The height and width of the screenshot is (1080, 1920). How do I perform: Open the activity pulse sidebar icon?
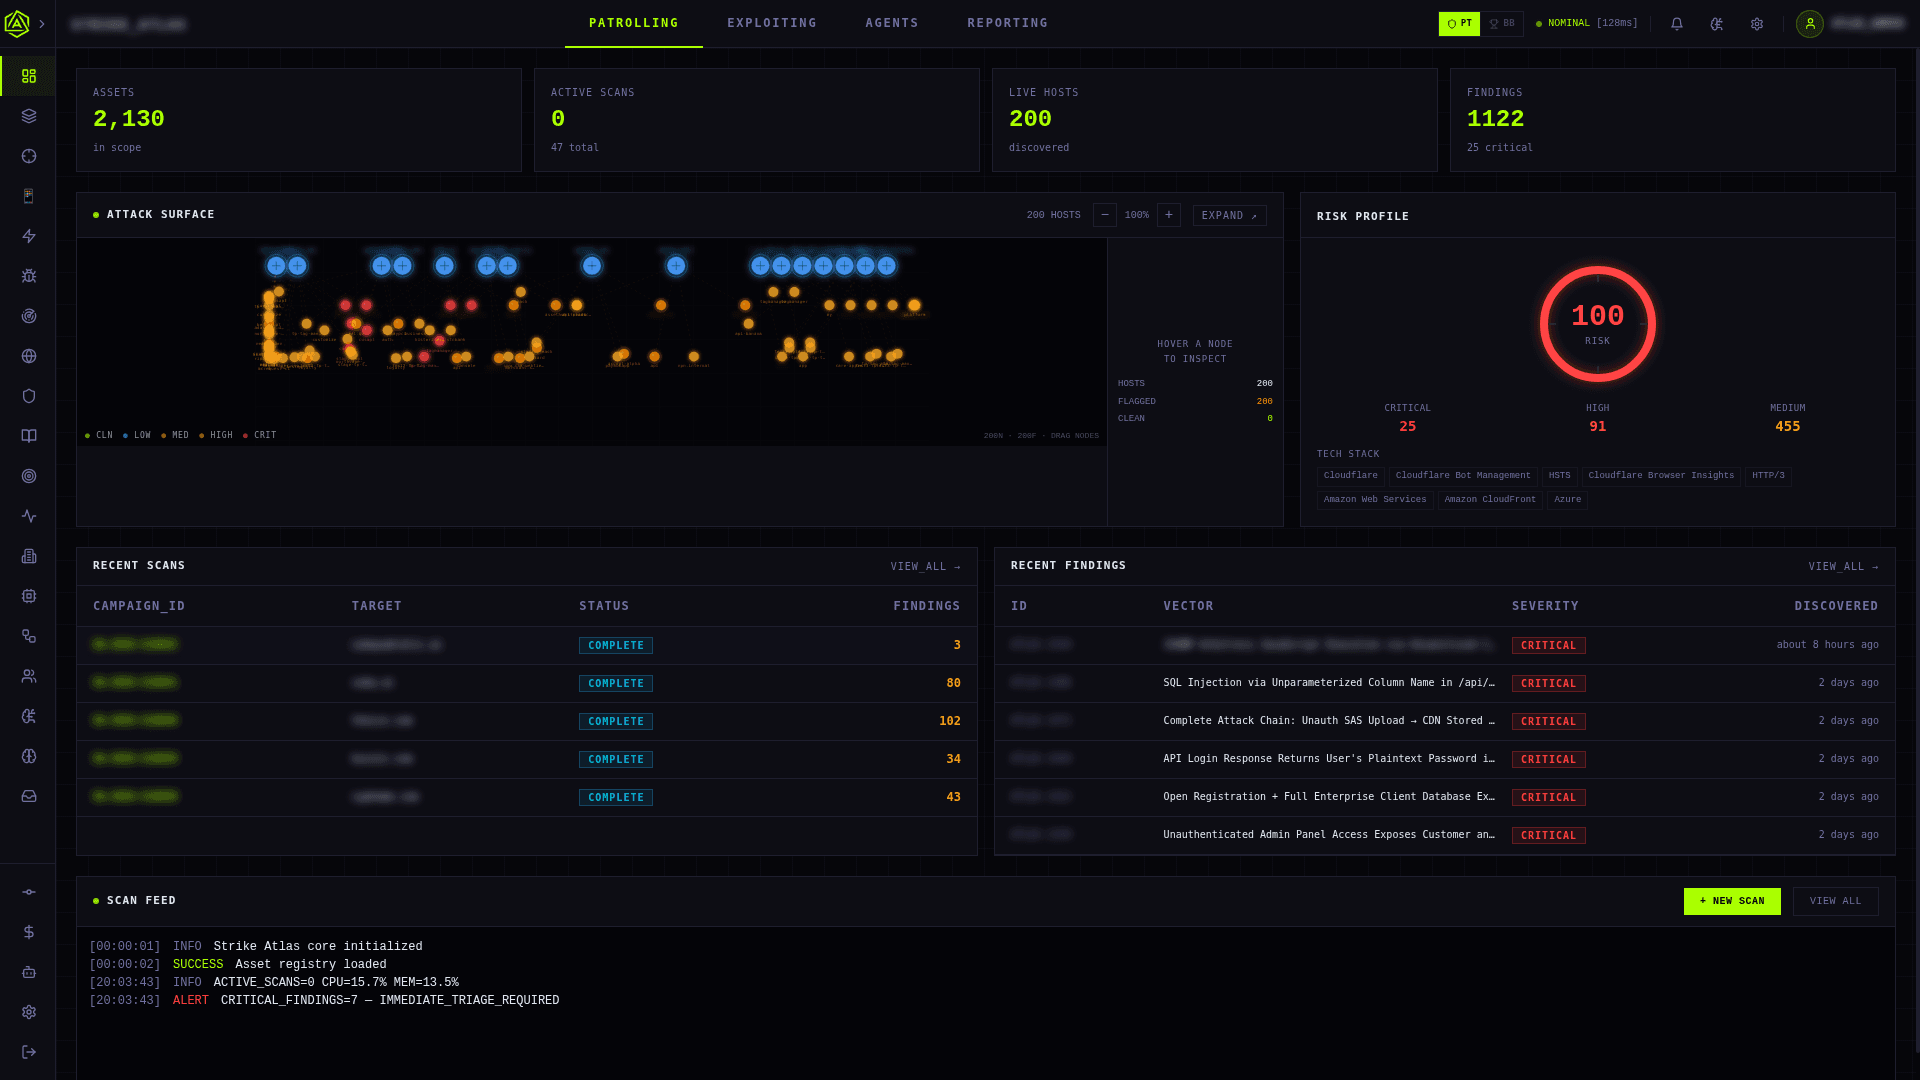pos(29,516)
